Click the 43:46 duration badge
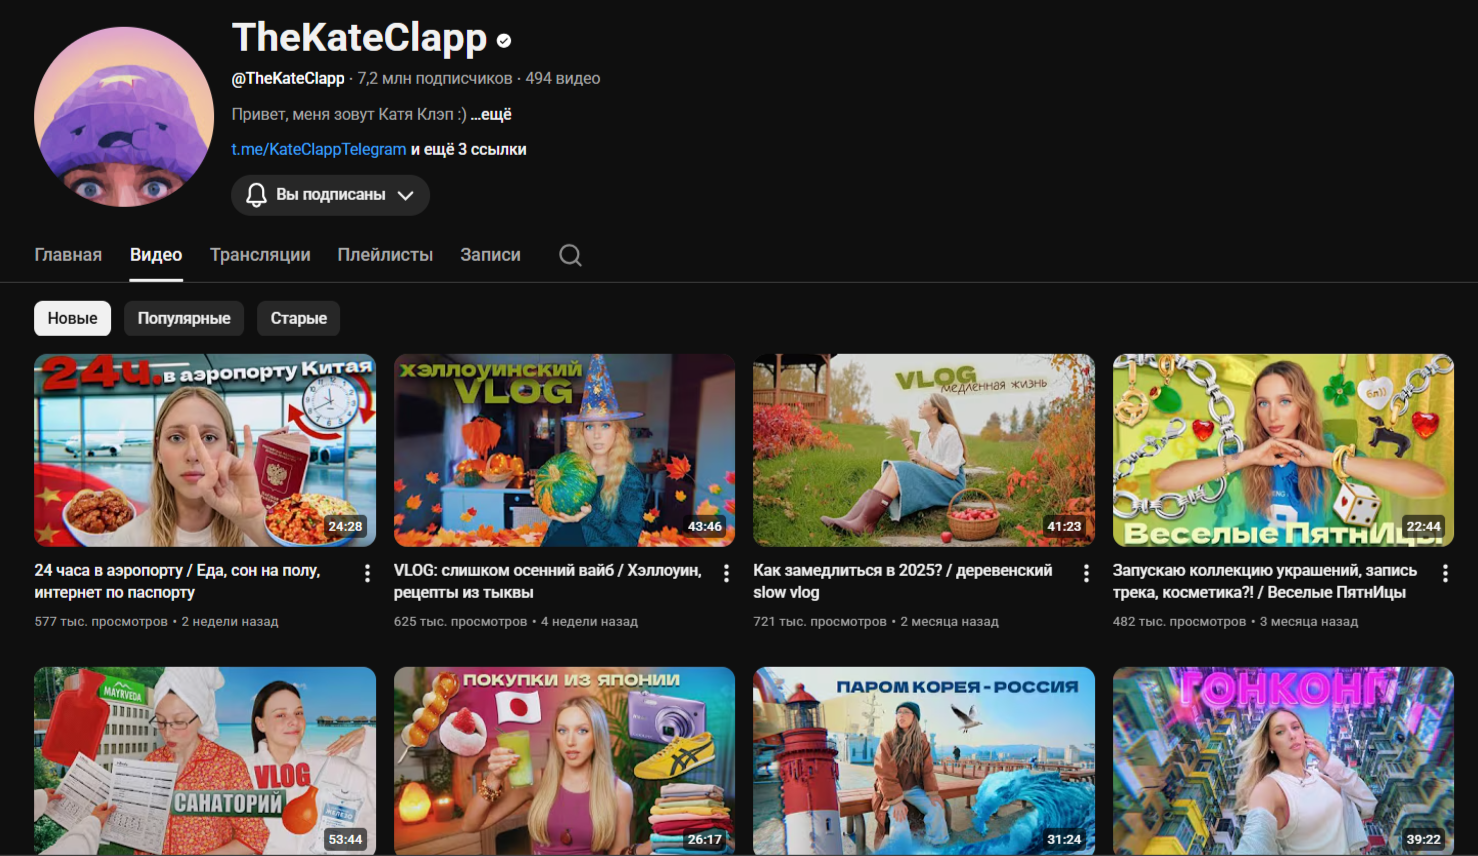The image size is (1478, 856). 705,526
